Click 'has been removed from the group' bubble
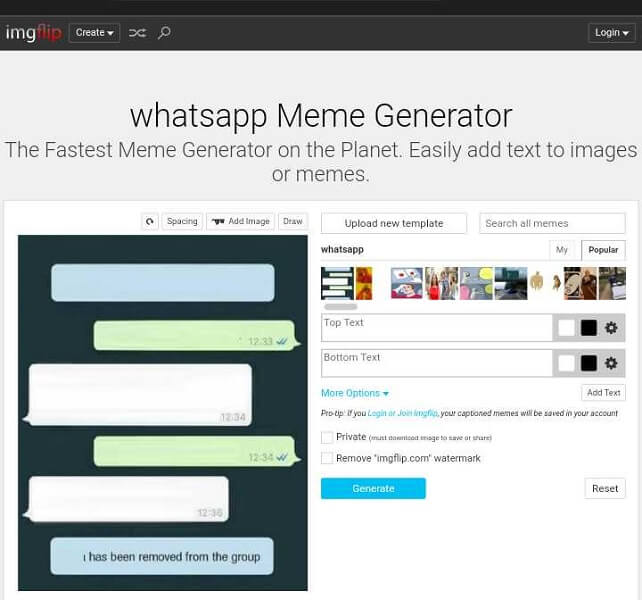The image size is (642, 600). pyautogui.click(x=162, y=556)
